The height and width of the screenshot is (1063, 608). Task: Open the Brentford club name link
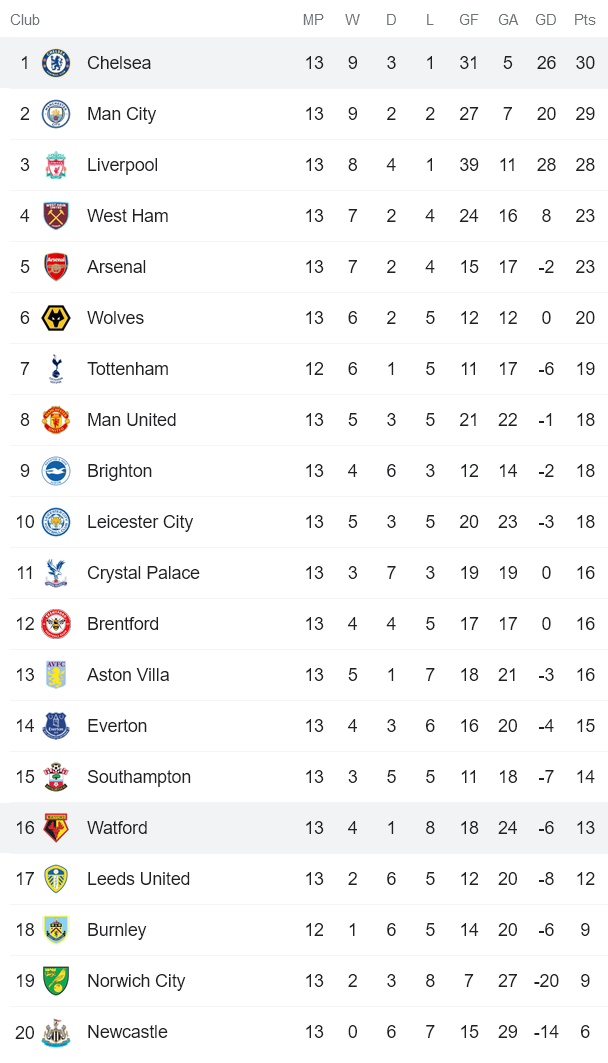click(123, 624)
